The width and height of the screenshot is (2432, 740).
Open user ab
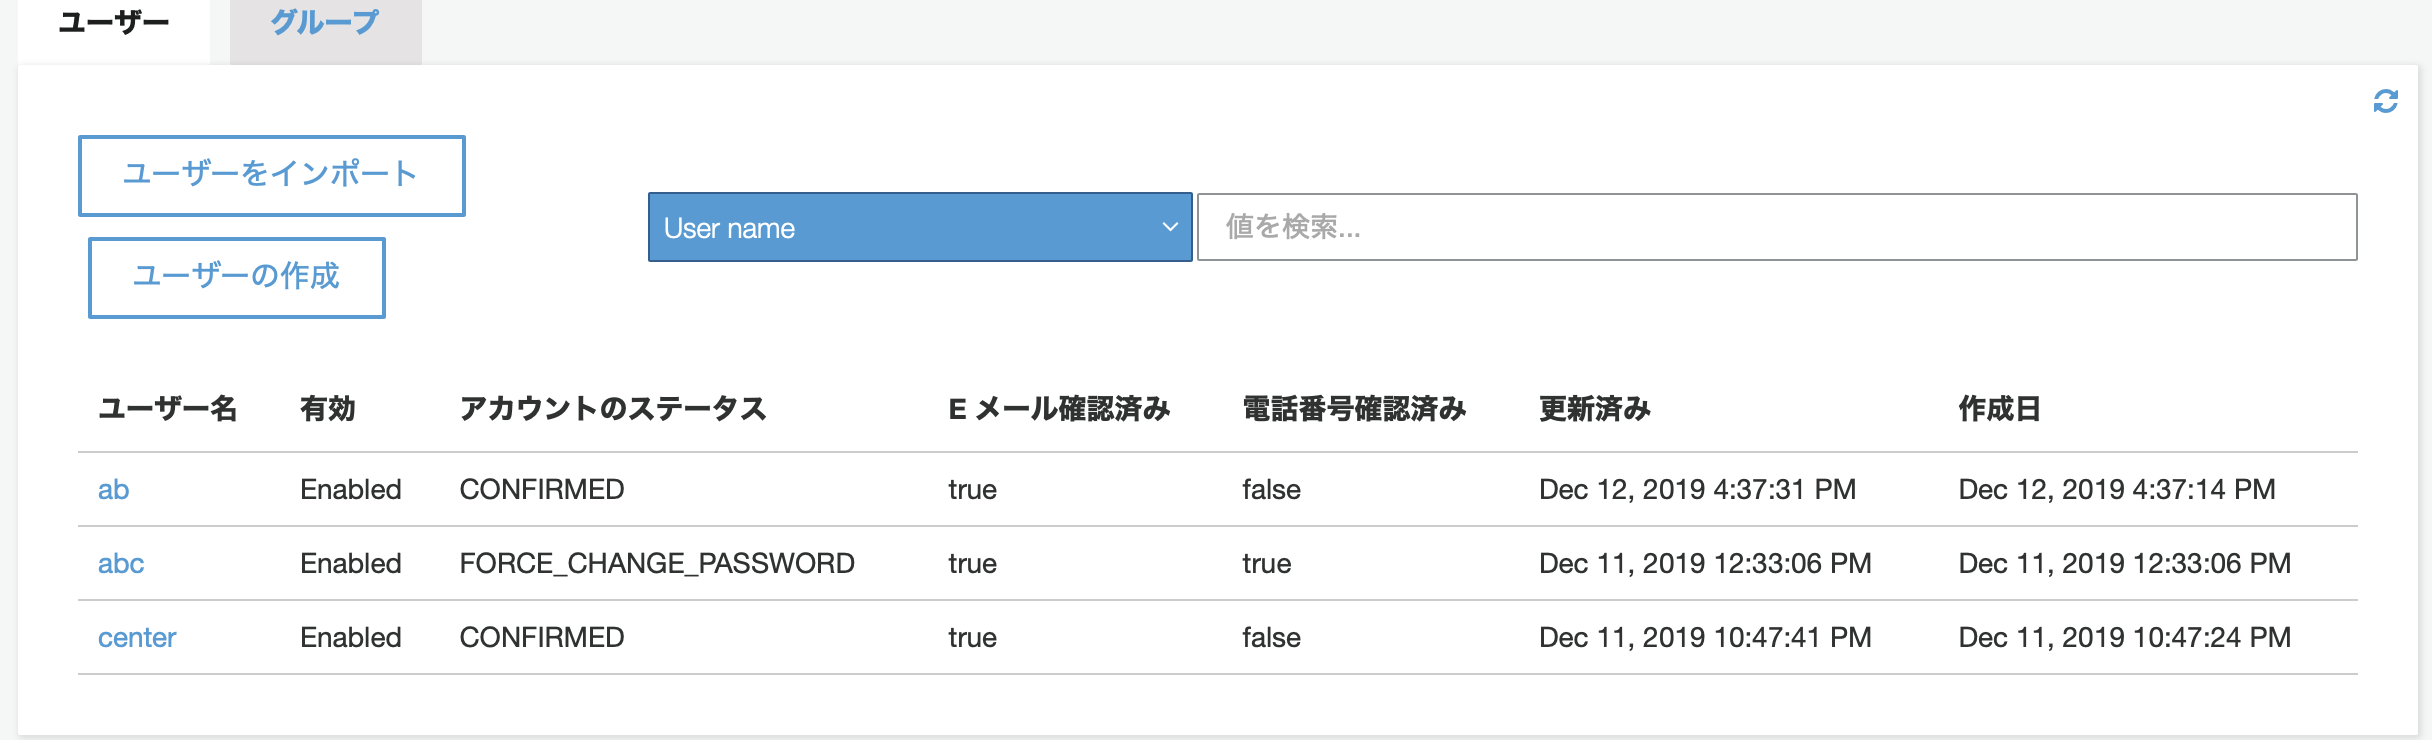pyautogui.click(x=113, y=489)
